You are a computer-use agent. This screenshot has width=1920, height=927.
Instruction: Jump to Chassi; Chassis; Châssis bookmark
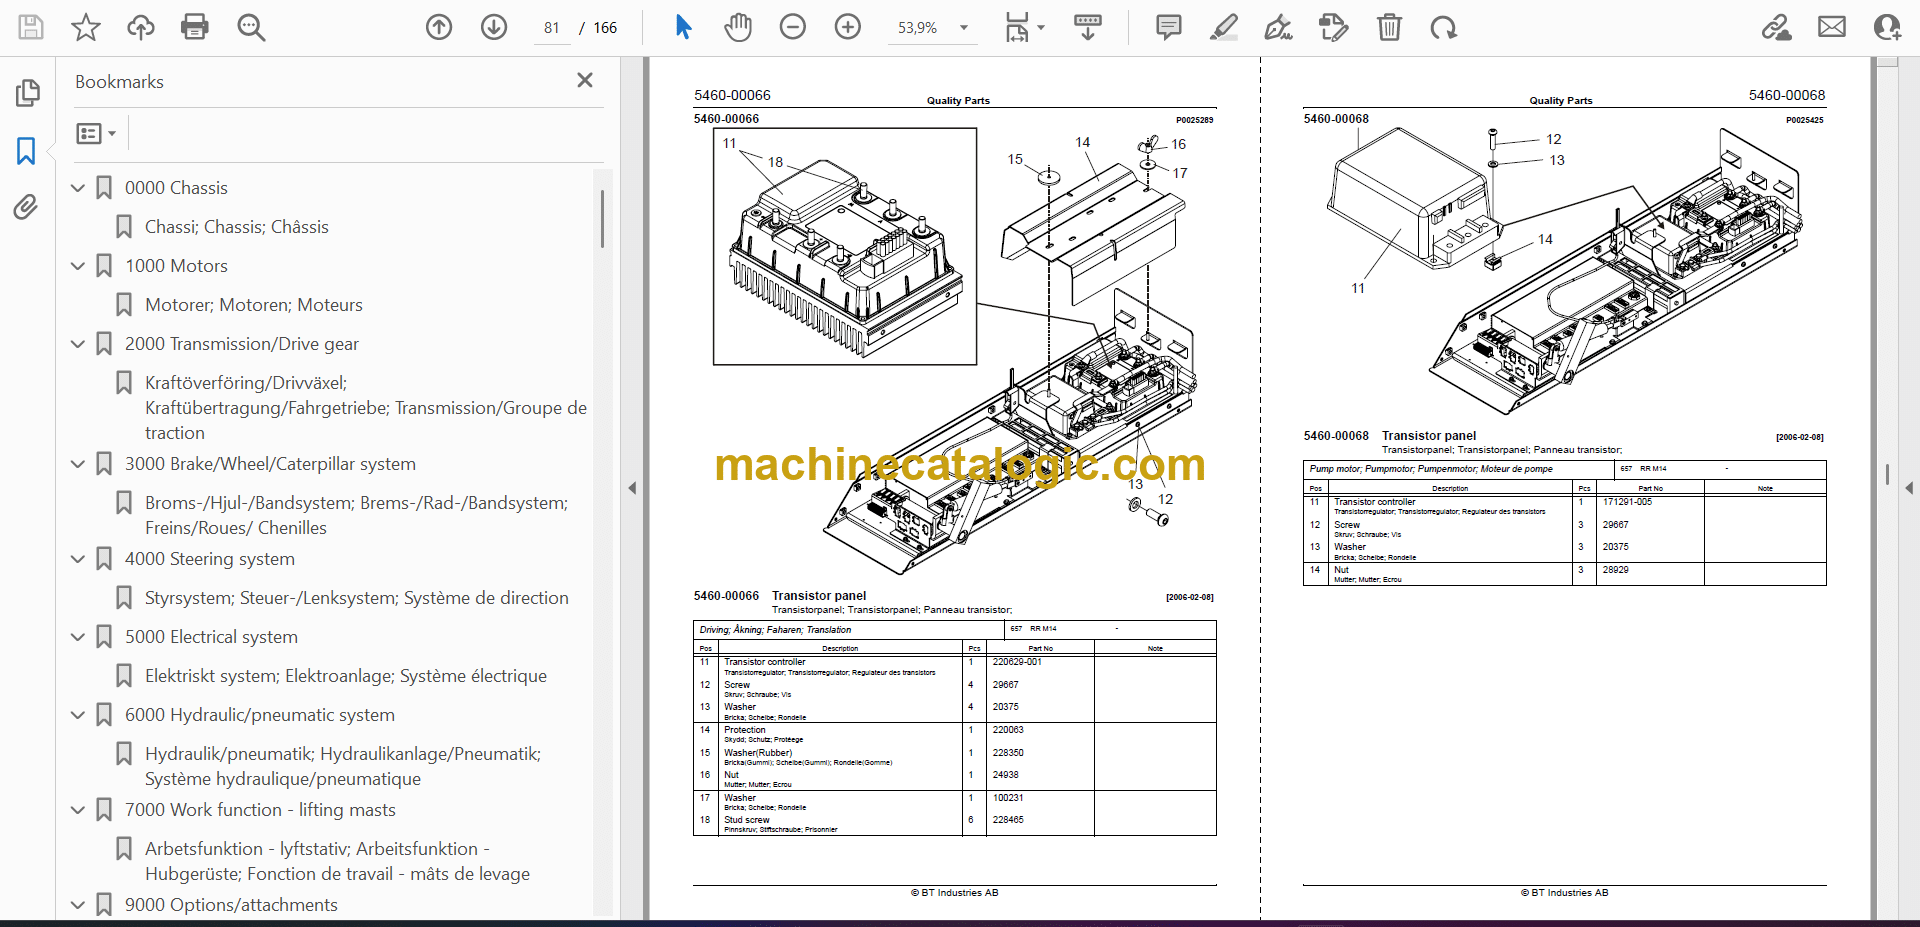(x=237, y=227)
